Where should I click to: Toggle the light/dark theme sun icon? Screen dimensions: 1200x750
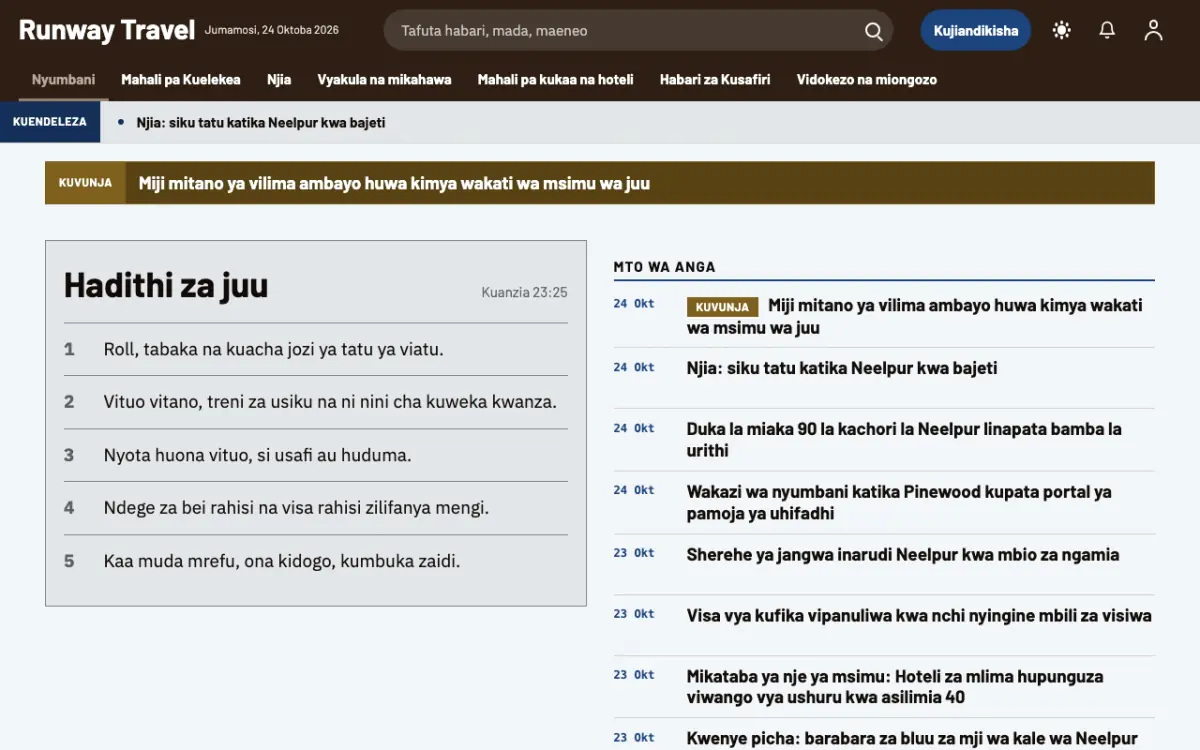pyautogui.click(x=1062, y=30)
